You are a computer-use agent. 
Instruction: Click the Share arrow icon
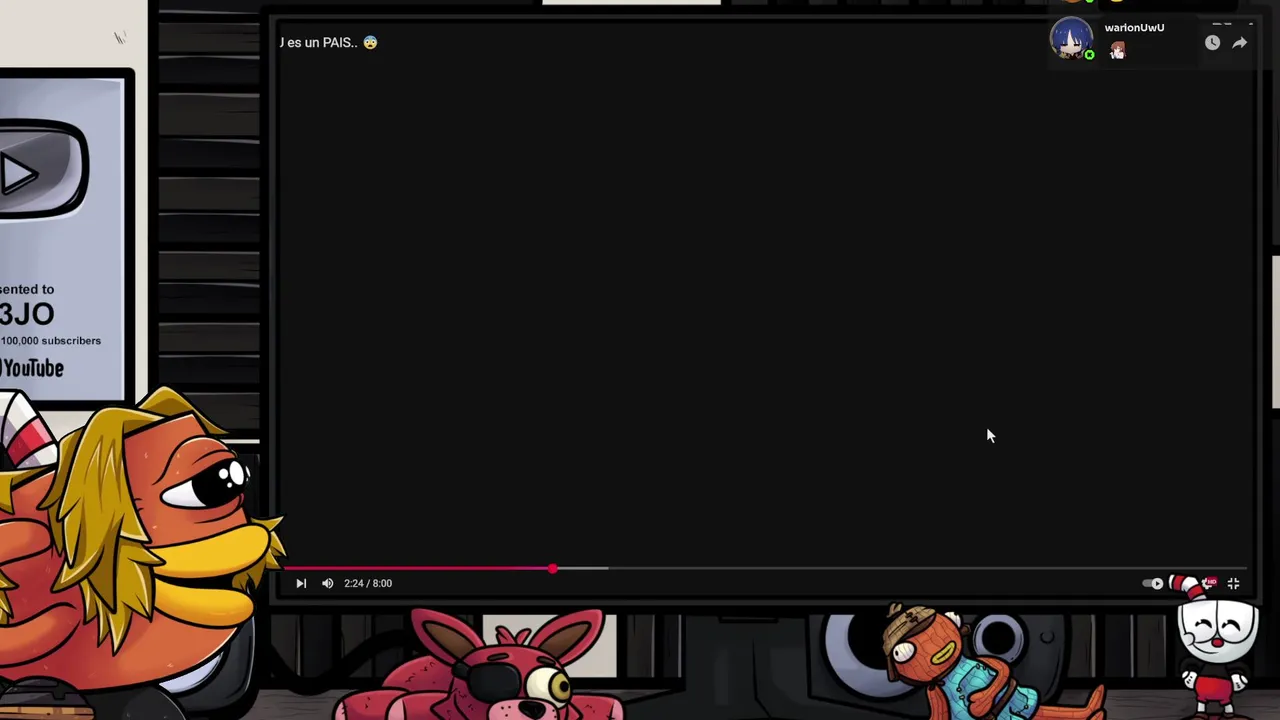point(1239,43)
